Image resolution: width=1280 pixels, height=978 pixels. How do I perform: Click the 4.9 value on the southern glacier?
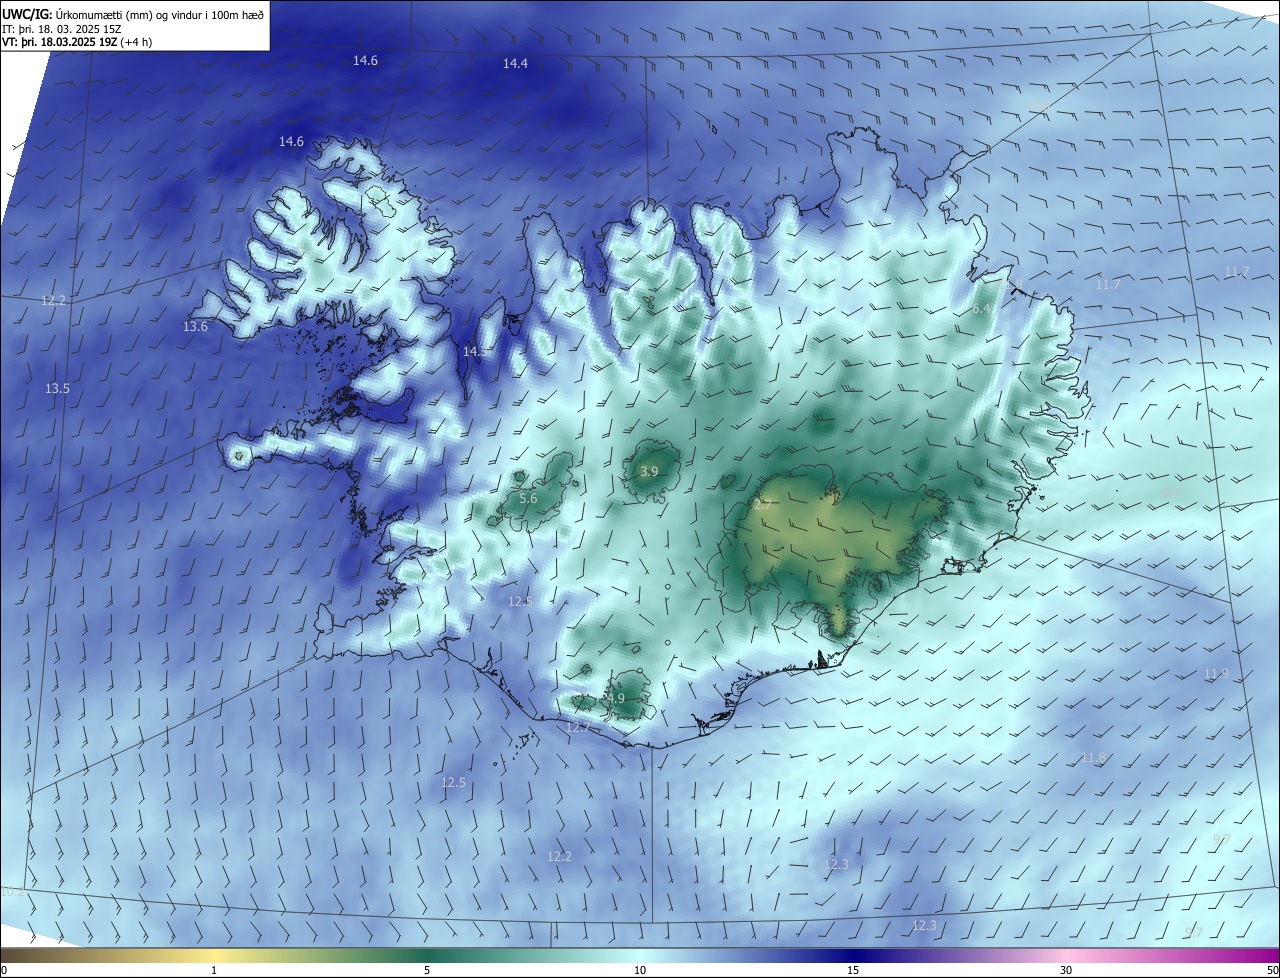(615, 699)
